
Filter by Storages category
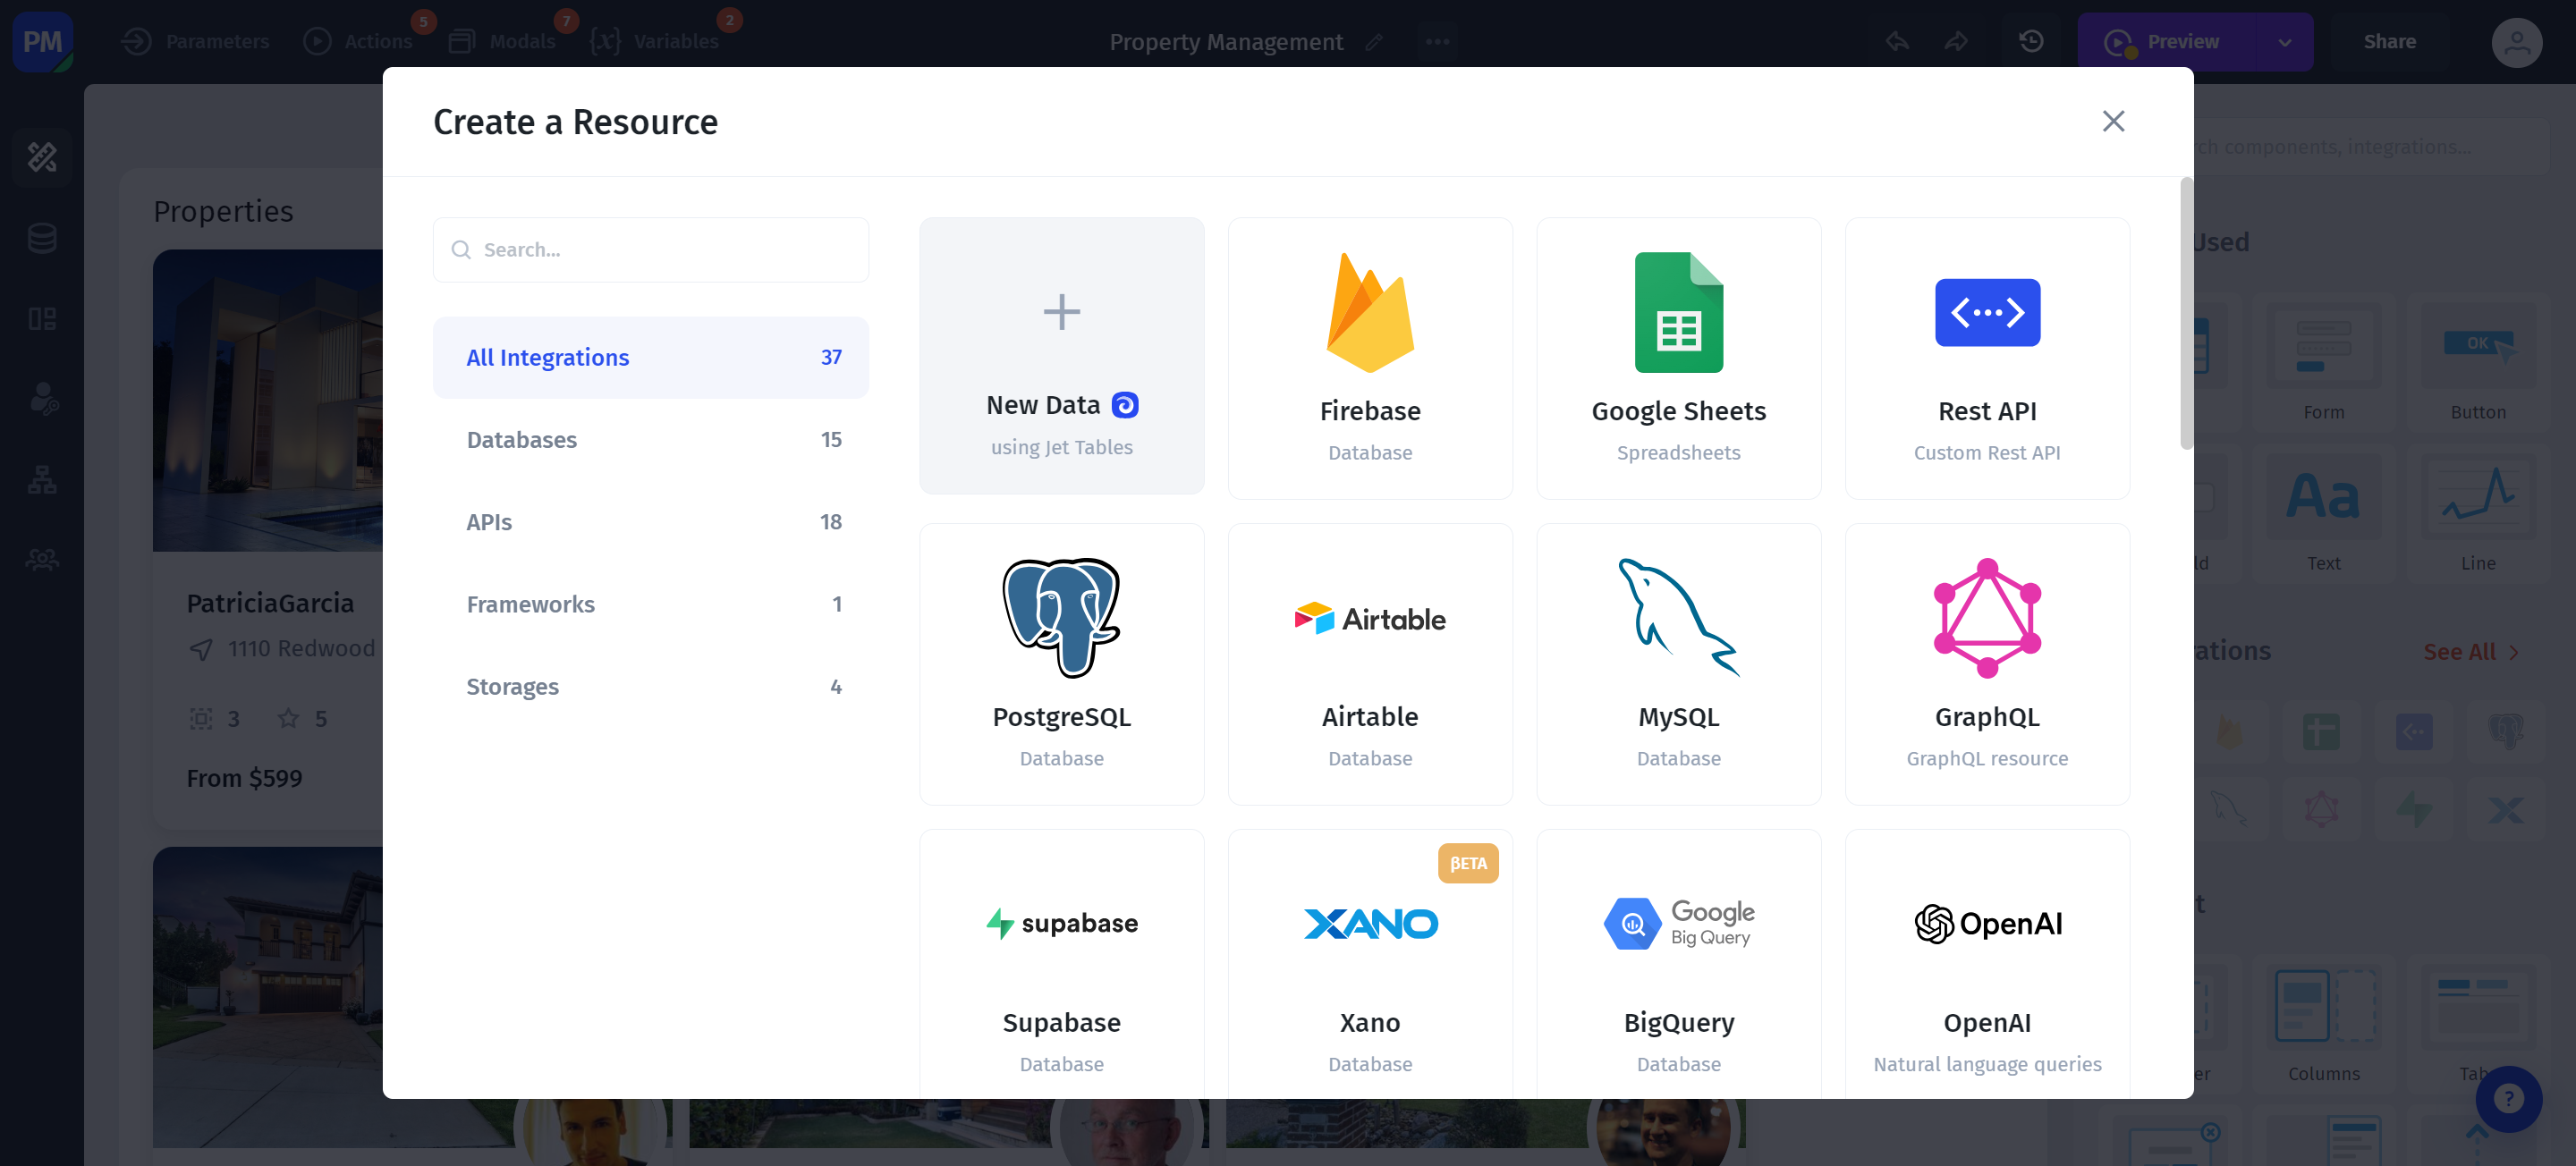click(650, 686)
